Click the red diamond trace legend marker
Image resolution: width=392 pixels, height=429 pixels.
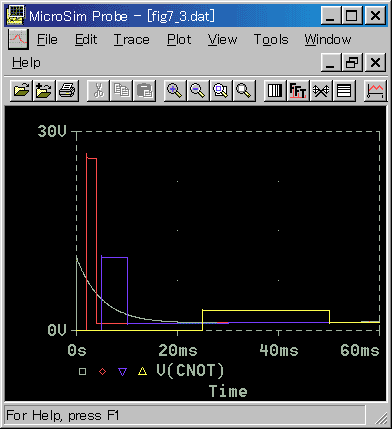(x=103, y=371)
